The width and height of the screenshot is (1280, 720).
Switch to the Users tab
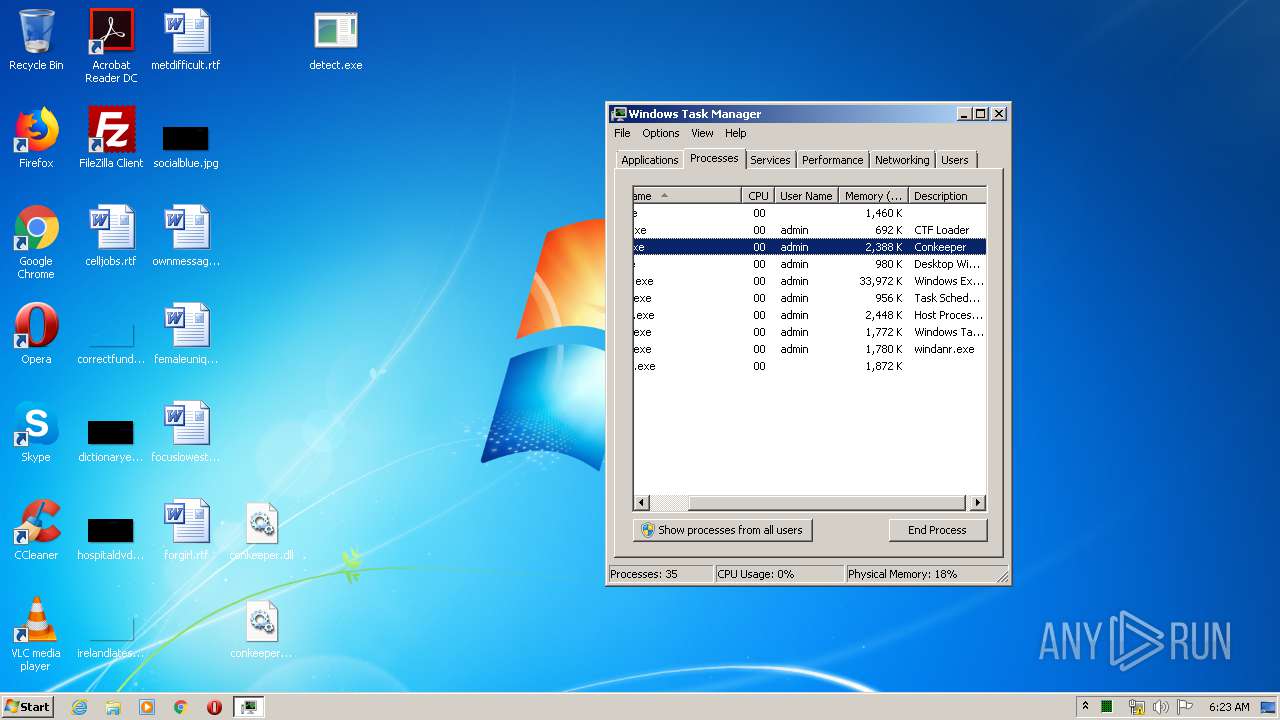click(955, 160)
